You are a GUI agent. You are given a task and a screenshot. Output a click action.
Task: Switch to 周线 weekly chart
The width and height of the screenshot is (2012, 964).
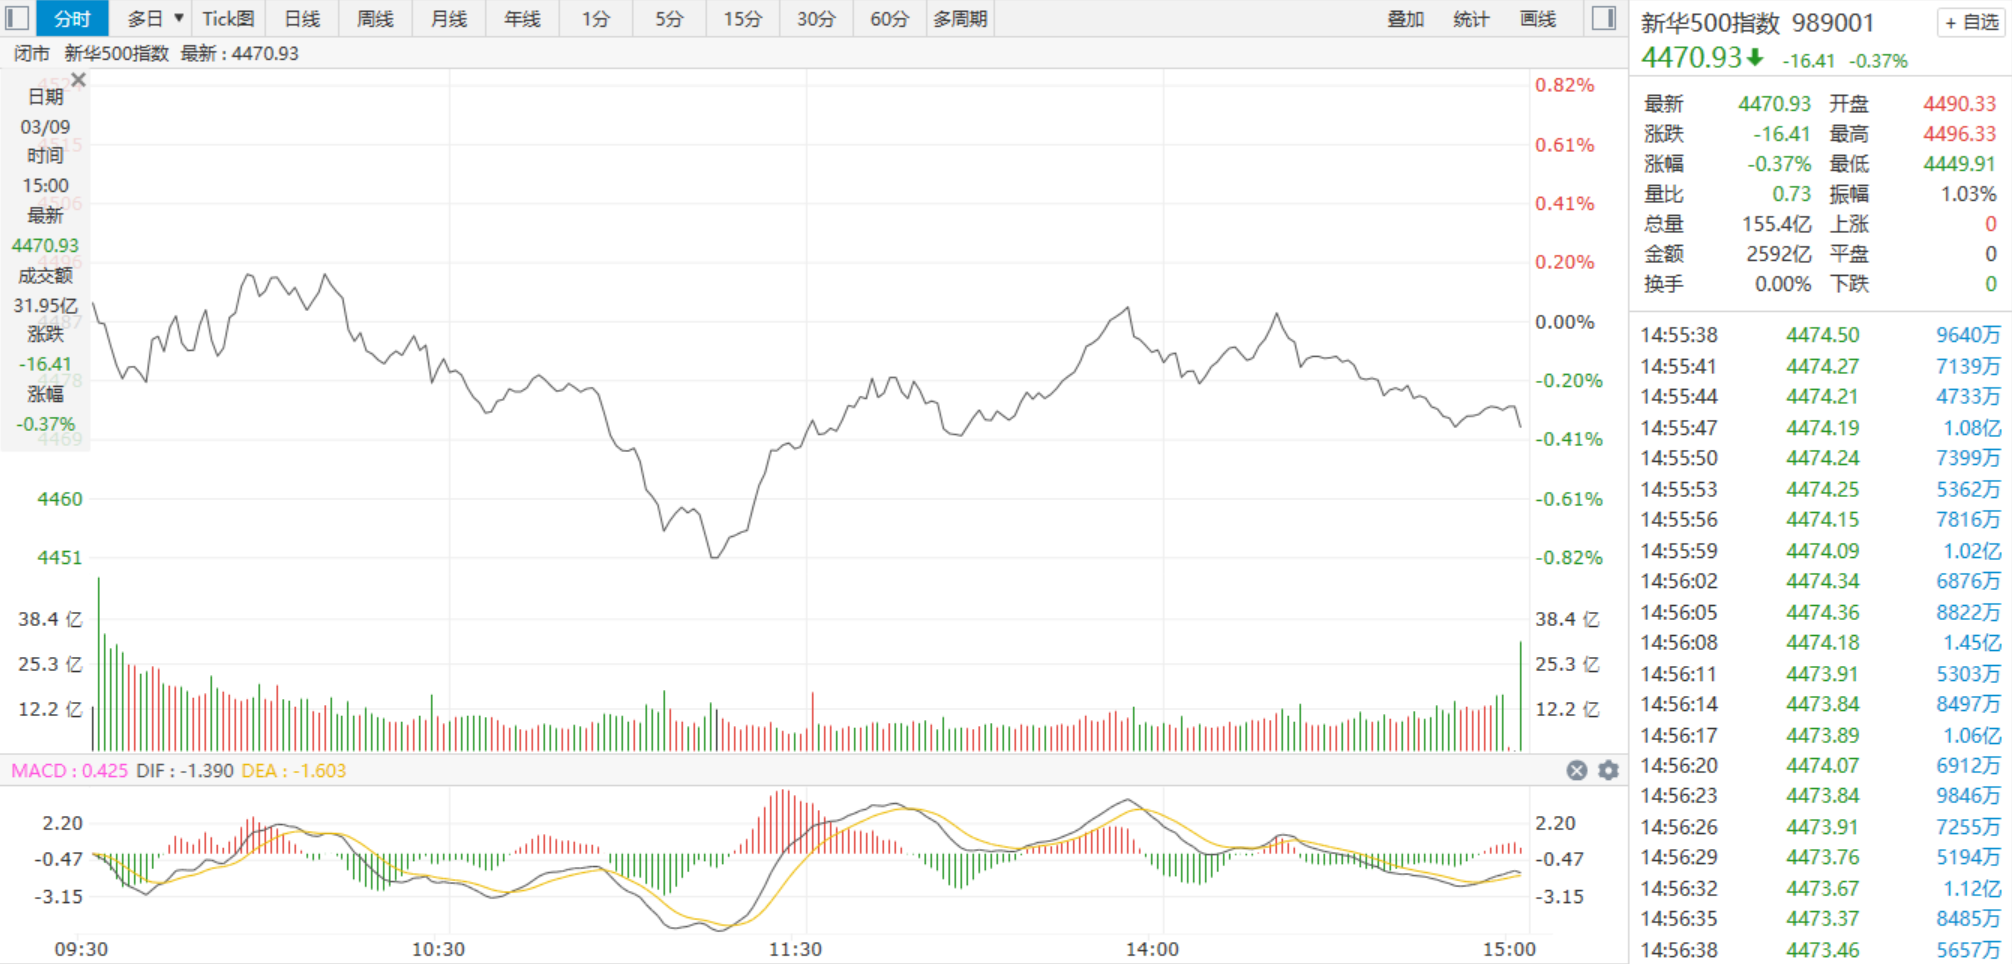[x=375, y=18]
